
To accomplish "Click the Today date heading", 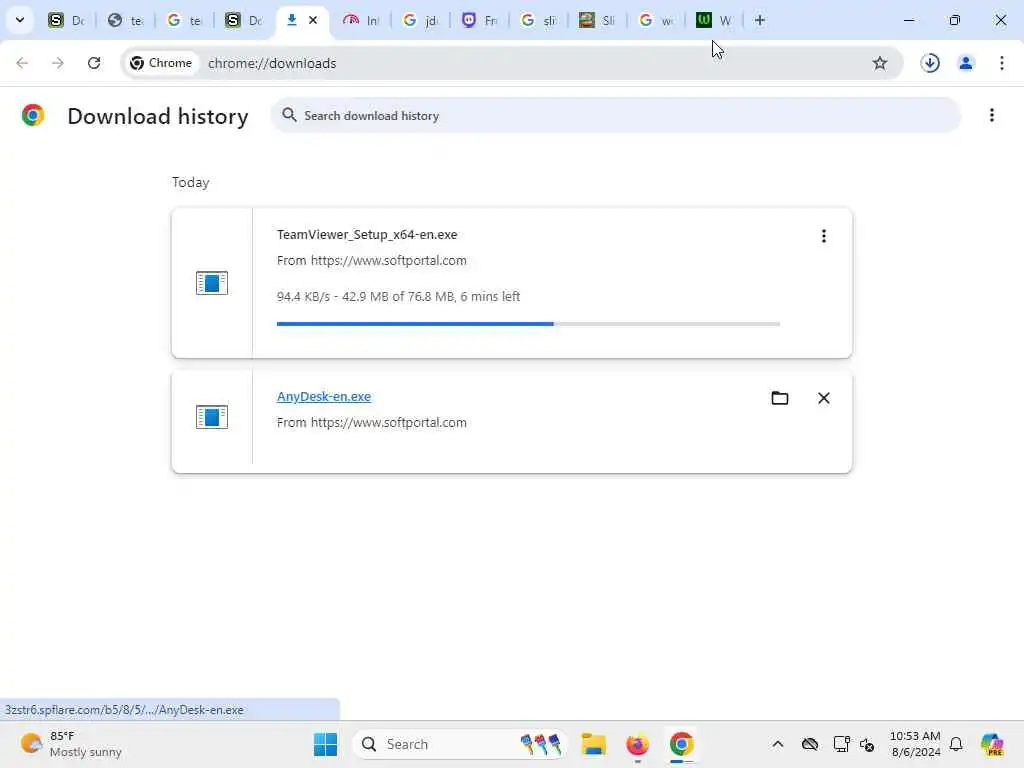I will (x=191, y=182).
